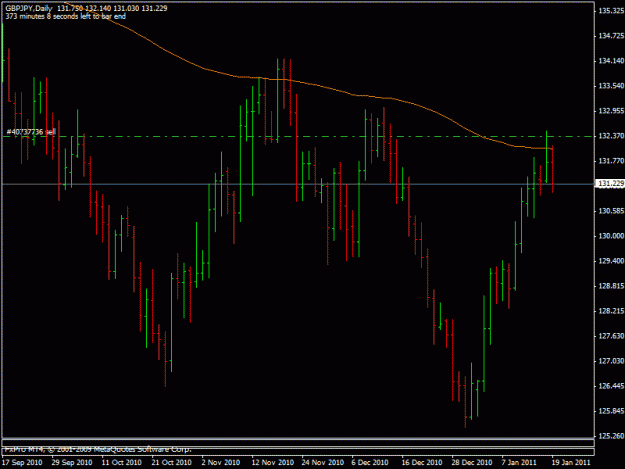Click the 24 Nov 2010 date label
The image size is (625, 469).
322,462
